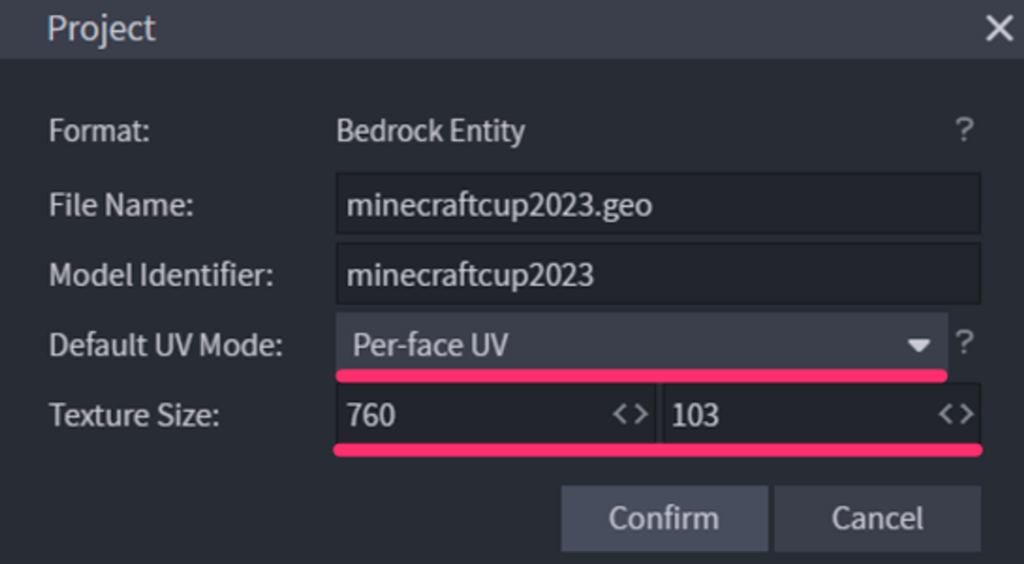Click the "Format:" label
Viewport: 1024px width, 564px height.
(x=99, y=131)
